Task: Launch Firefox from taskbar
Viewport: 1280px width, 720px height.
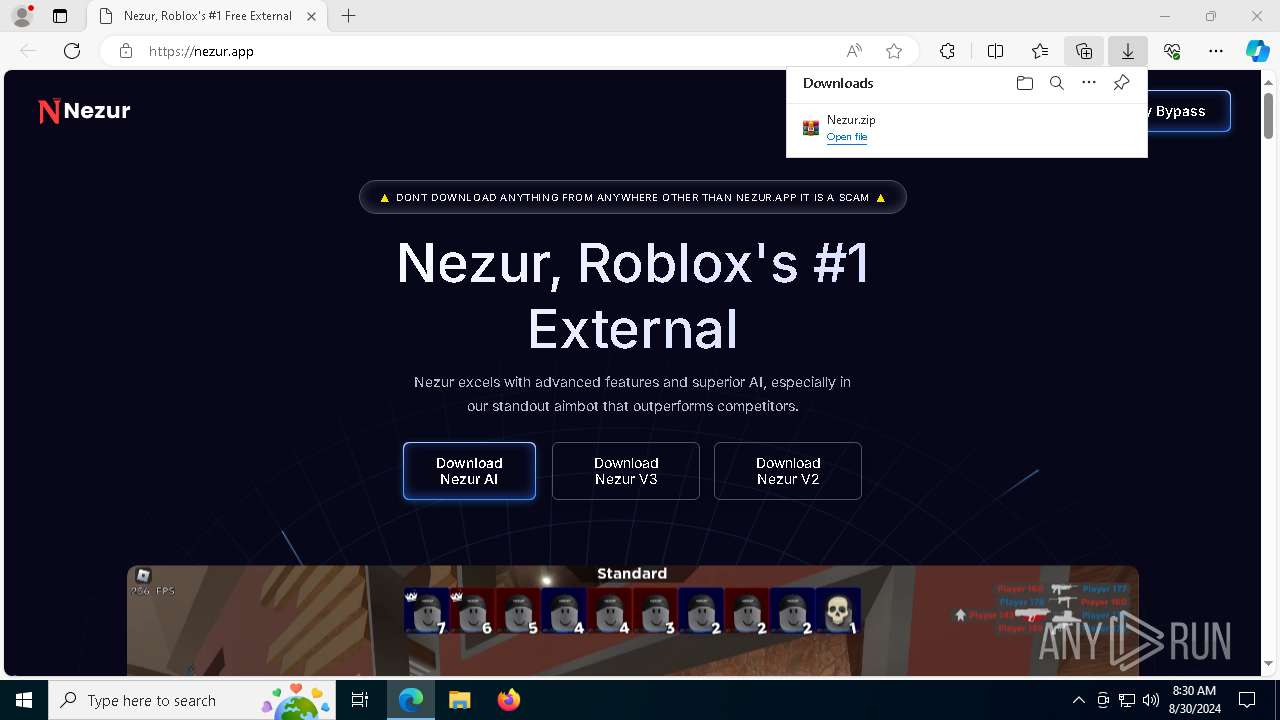Action: 508,700
